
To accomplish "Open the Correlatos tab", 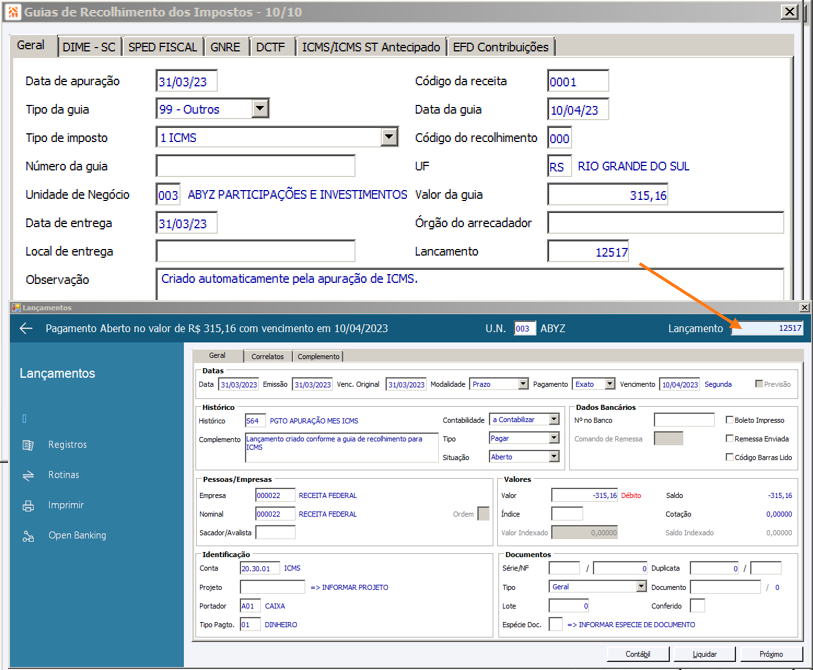I will coord(268,357).
